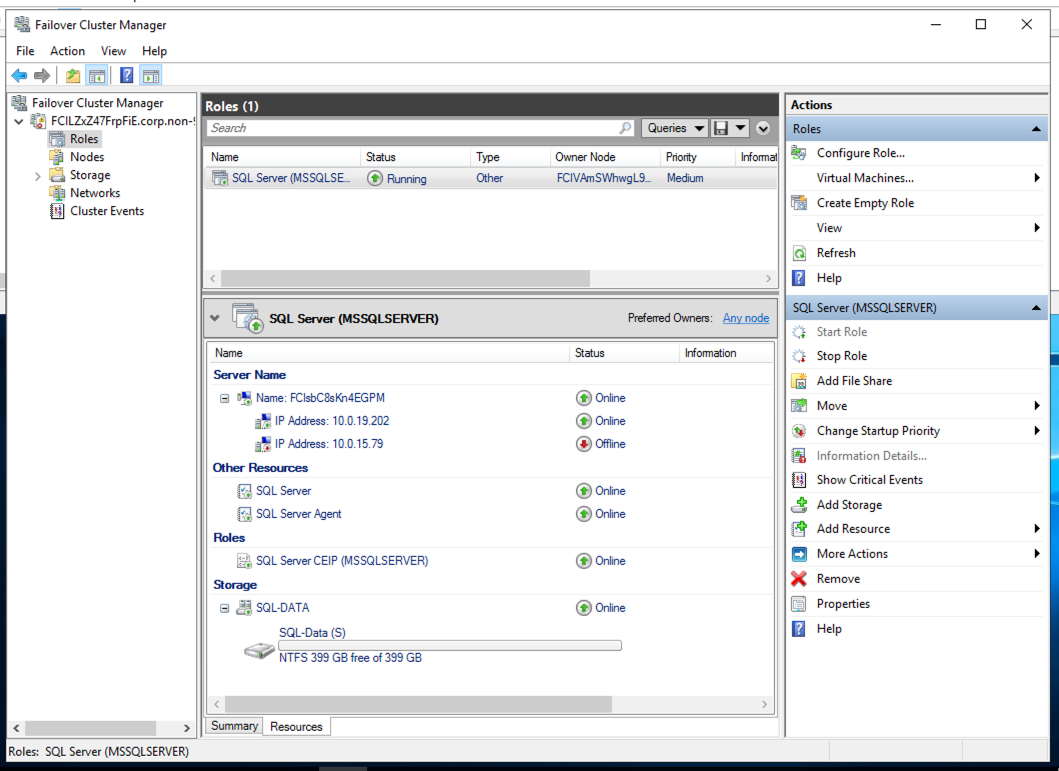
Task: Click the Stop Role action
Action: (x=842, y=356)
